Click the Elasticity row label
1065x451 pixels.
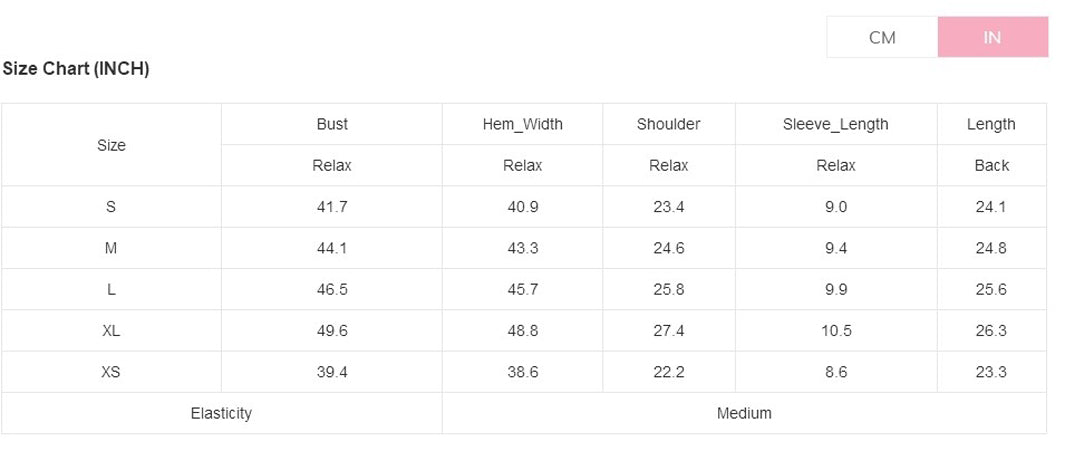[x=221, y=413]
